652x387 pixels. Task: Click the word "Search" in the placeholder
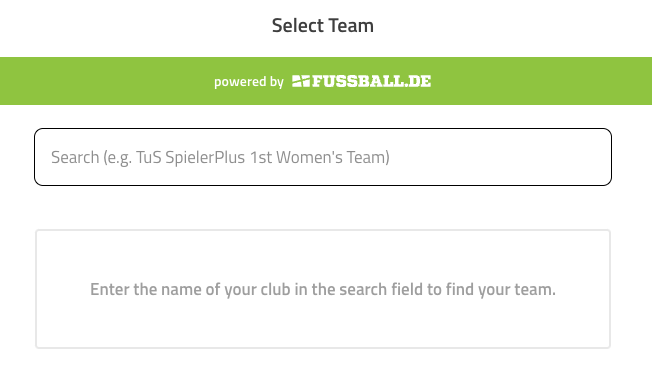point(75,157)
